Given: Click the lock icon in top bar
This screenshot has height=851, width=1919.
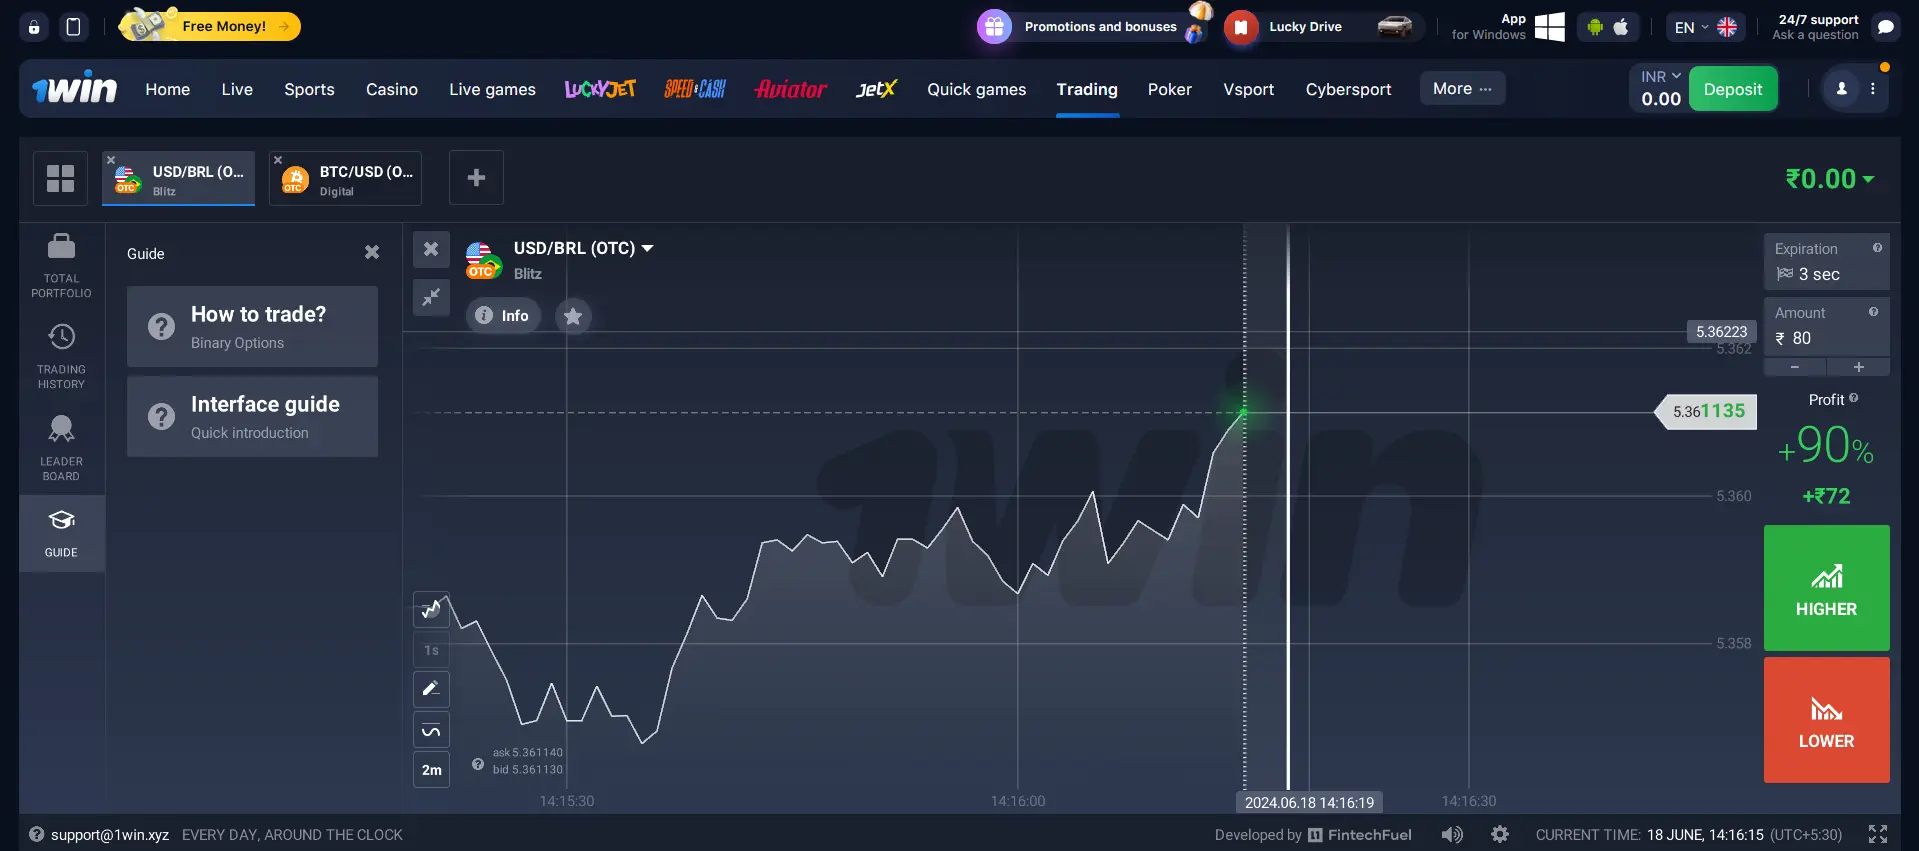Looking at the screenshot, I should tap(34, 27).
